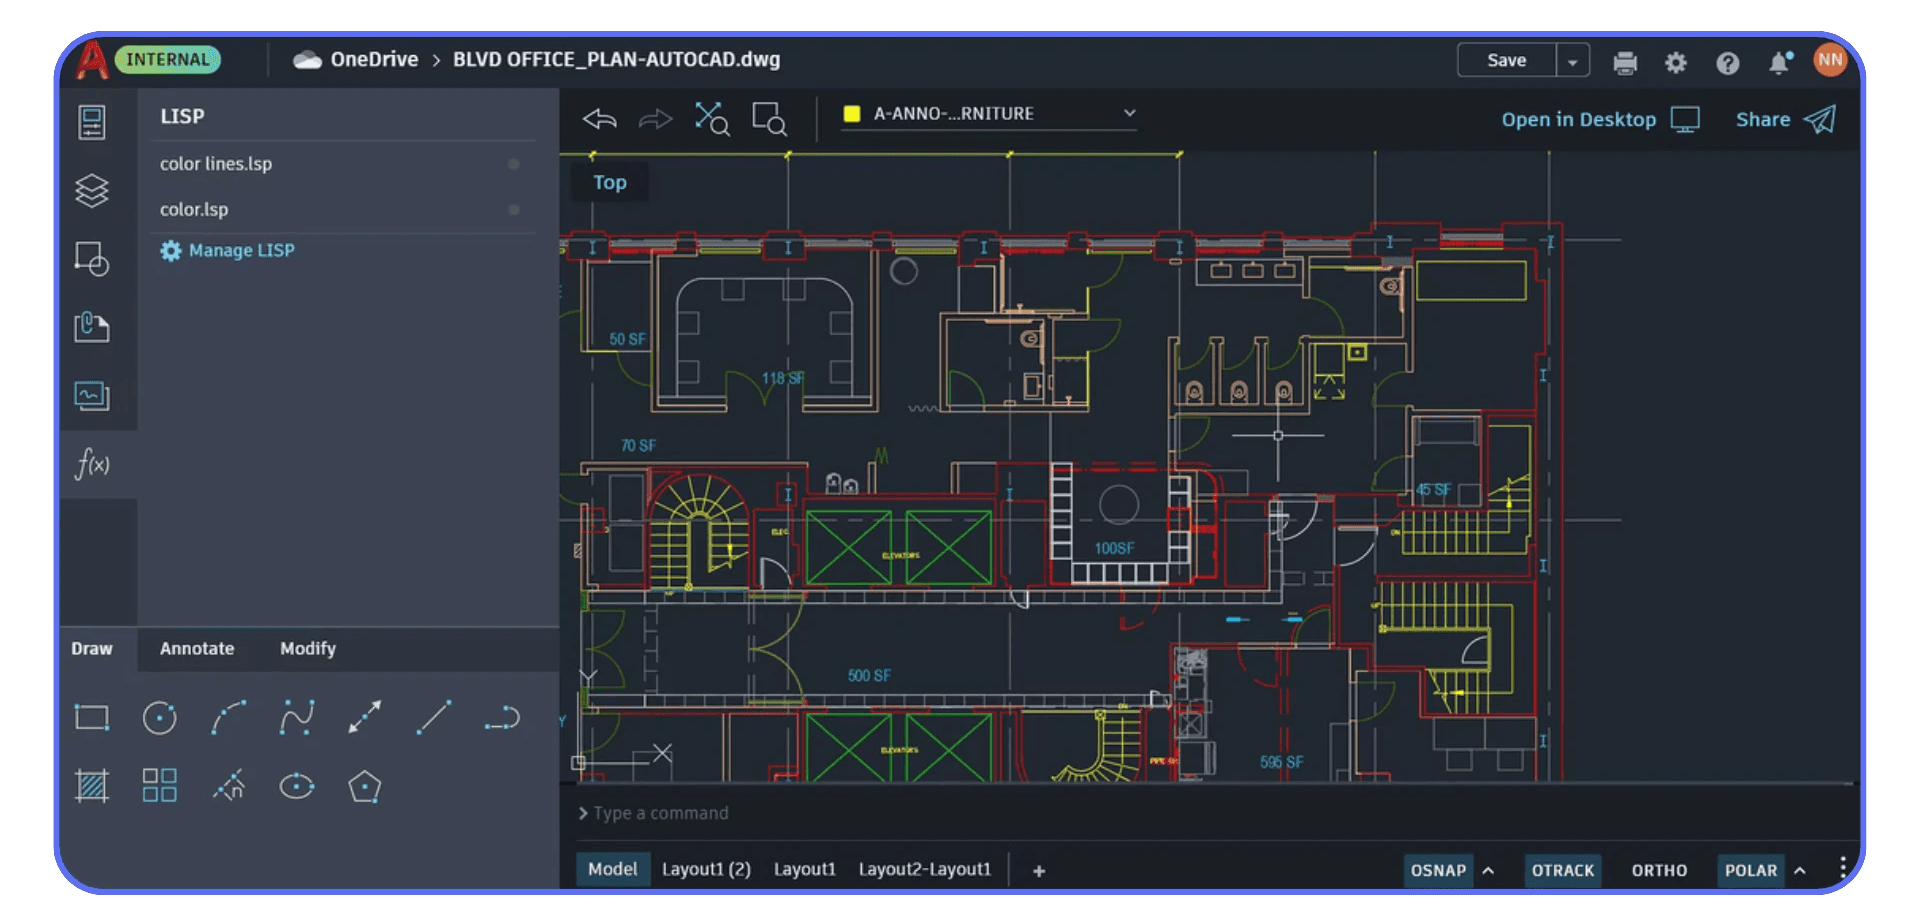Select the Ellipse drawing tool
The height and width of the screenshot is (922, 1920).
[x=296, y=785]
